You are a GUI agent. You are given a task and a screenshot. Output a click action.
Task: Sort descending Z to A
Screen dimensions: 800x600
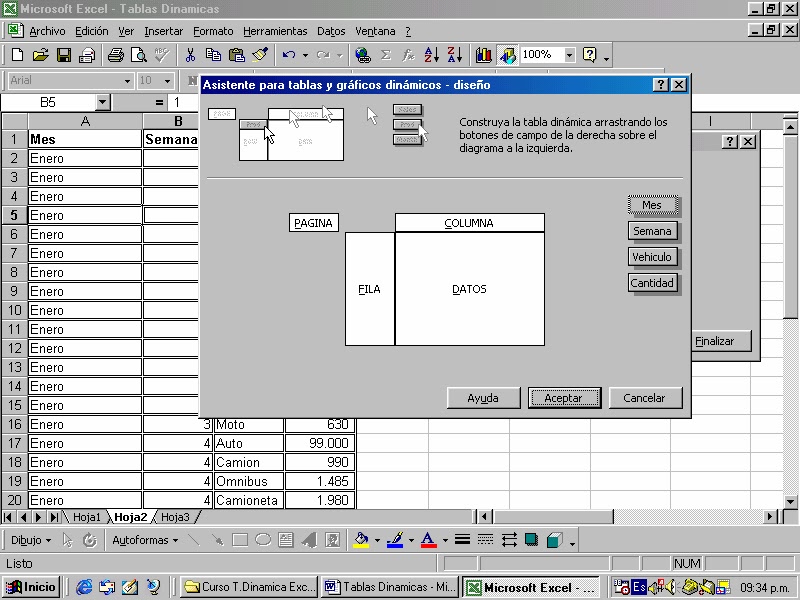(455, 55)
